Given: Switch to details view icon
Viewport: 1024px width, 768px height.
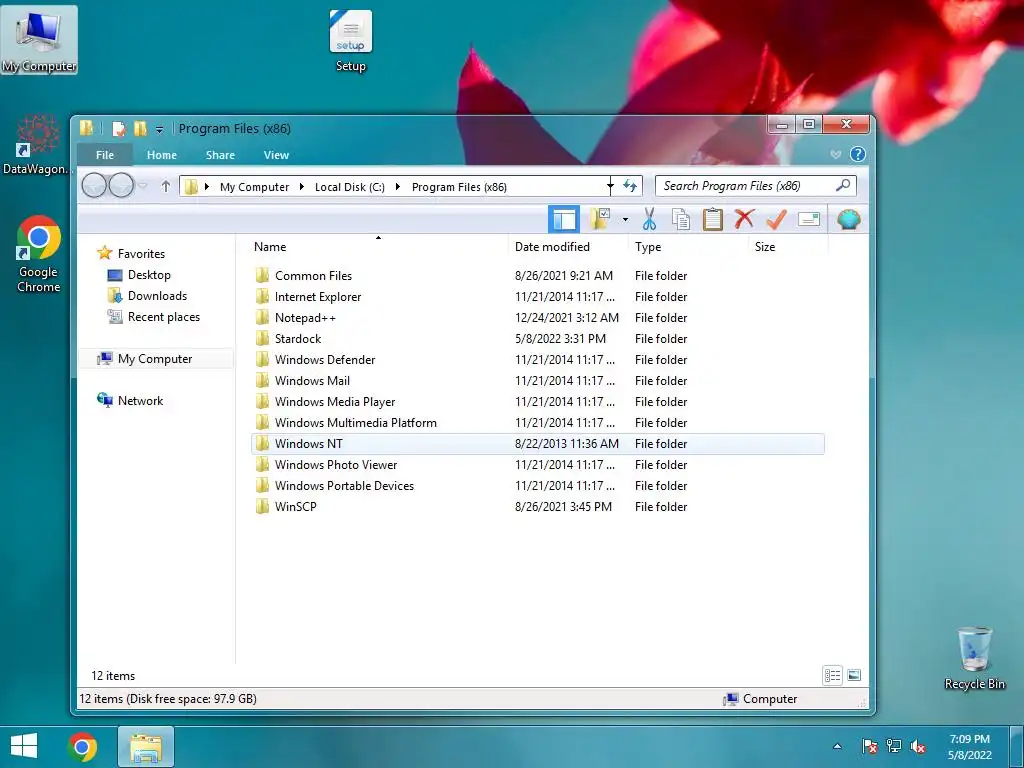Looking at the screenshot, I should click(x=832, y=675).
